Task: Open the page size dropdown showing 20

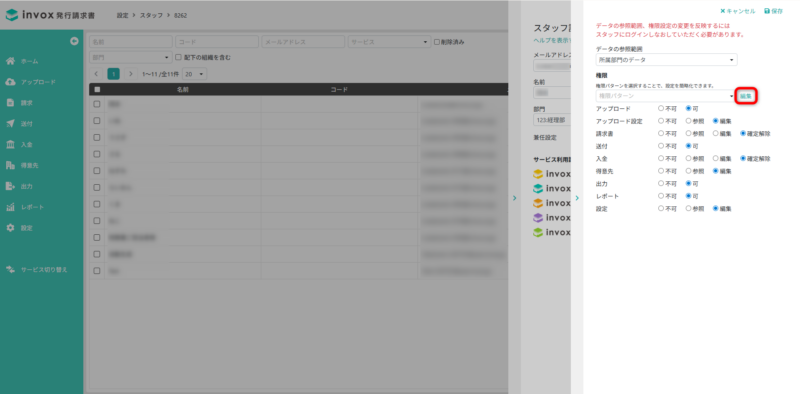Action: click(x=195, y=74)
